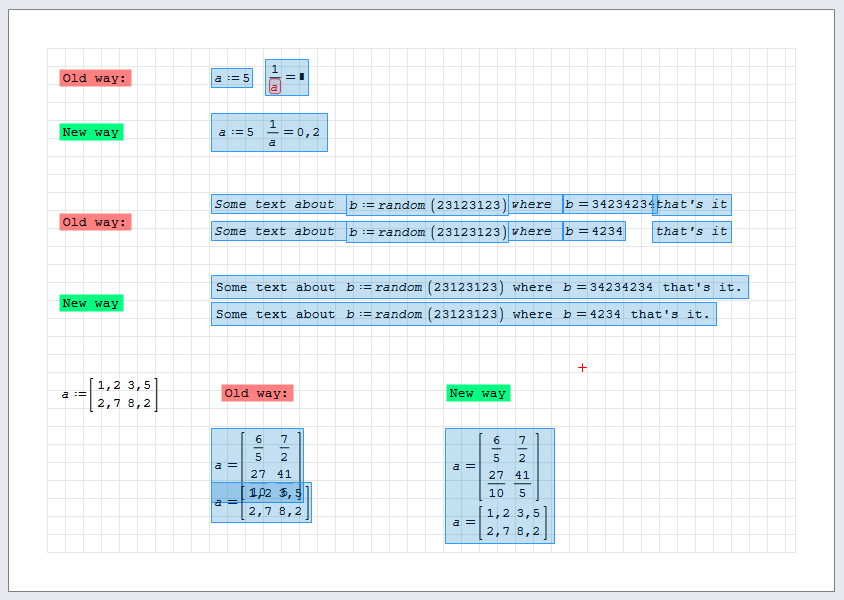This screenshot has width=844, height=600.
Task: Click the red-highlighted denominator "a" in the fraction
Action: pyautogui.click(x=275, y=87)
